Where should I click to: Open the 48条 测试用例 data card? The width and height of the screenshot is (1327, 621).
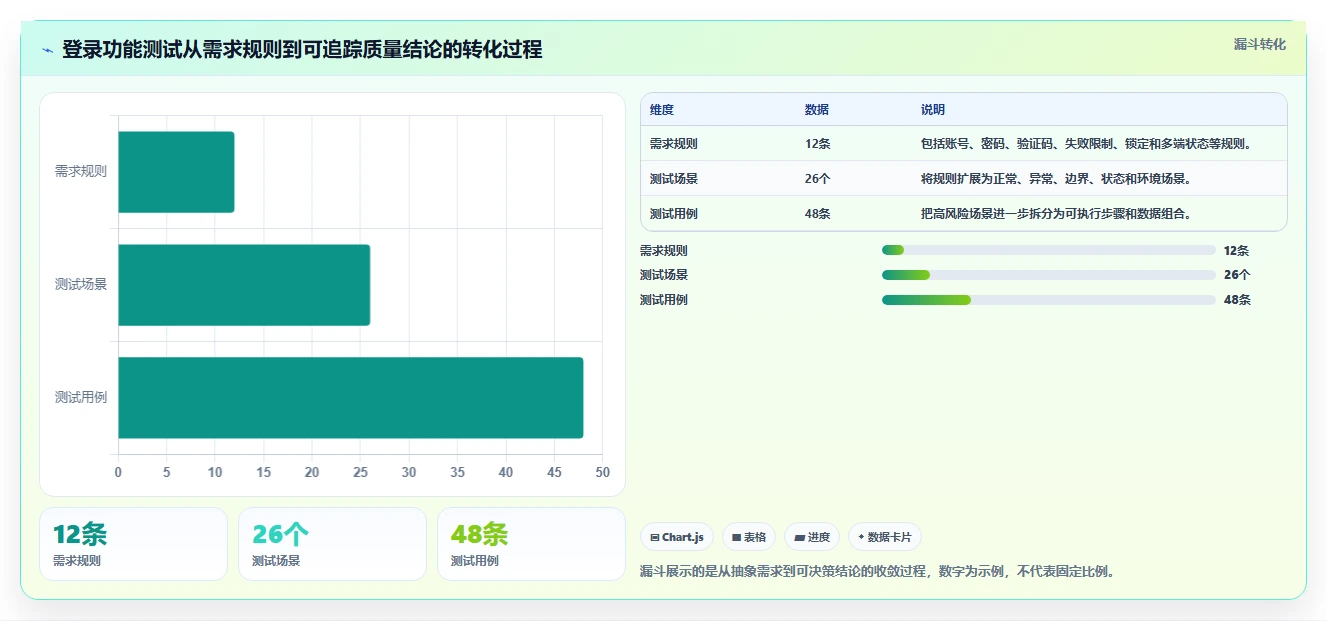[x=531, y=544]
